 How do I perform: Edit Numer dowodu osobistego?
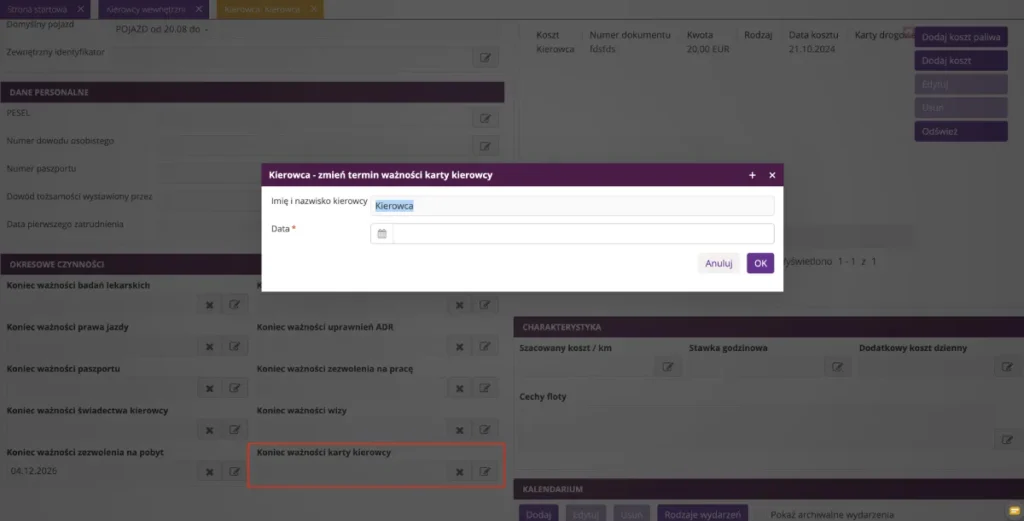(x=485, y=146)
